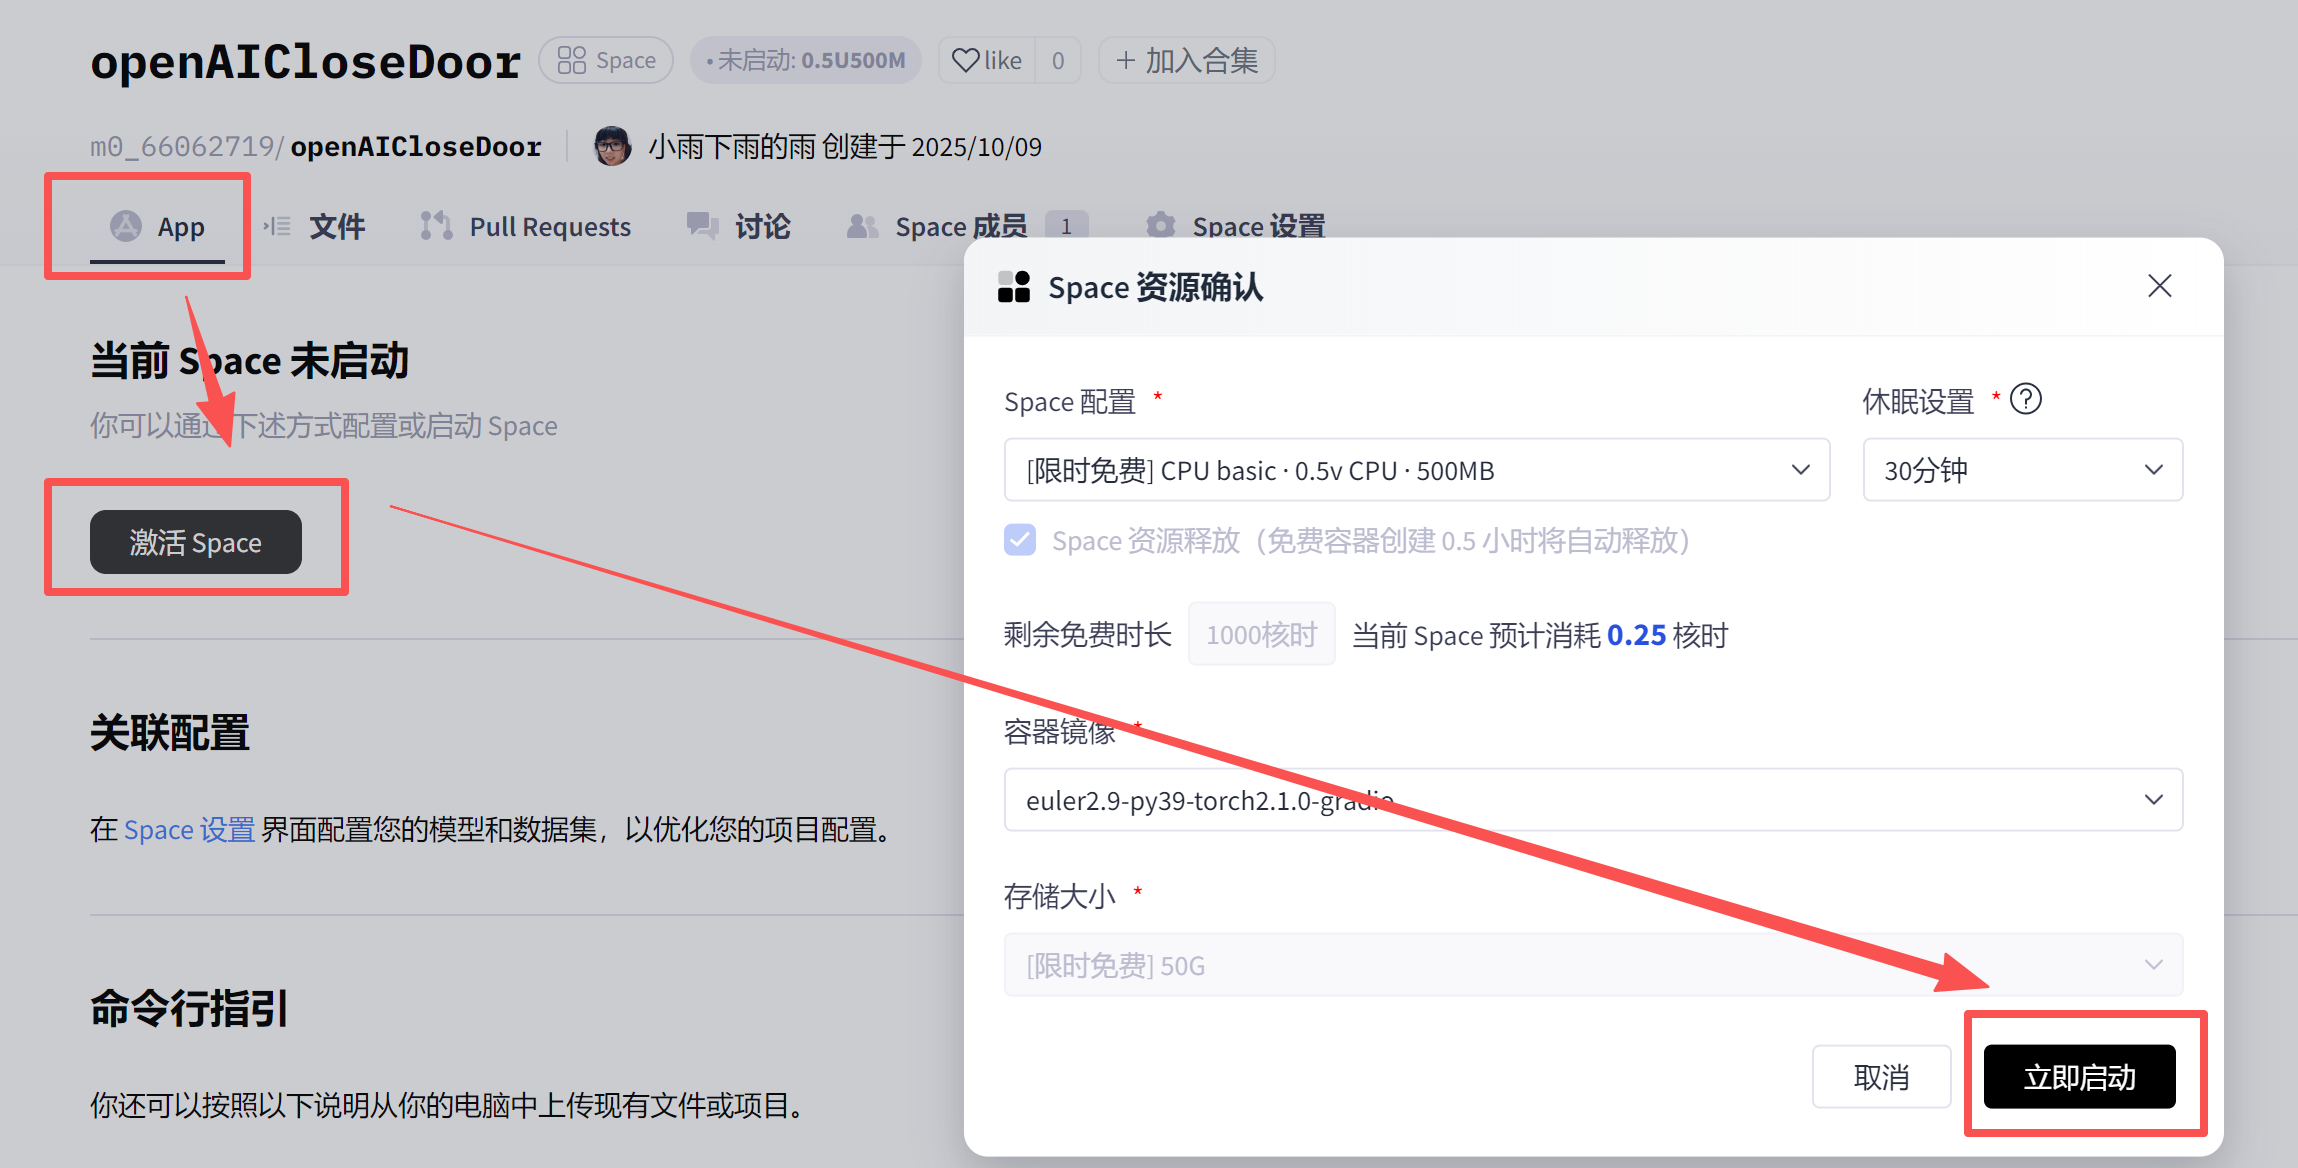Image resolution: width=2298 pixels, height=1168 pixels.
Task: Click the 取消 cancel button
Action: click(x=1880, y=1077)
